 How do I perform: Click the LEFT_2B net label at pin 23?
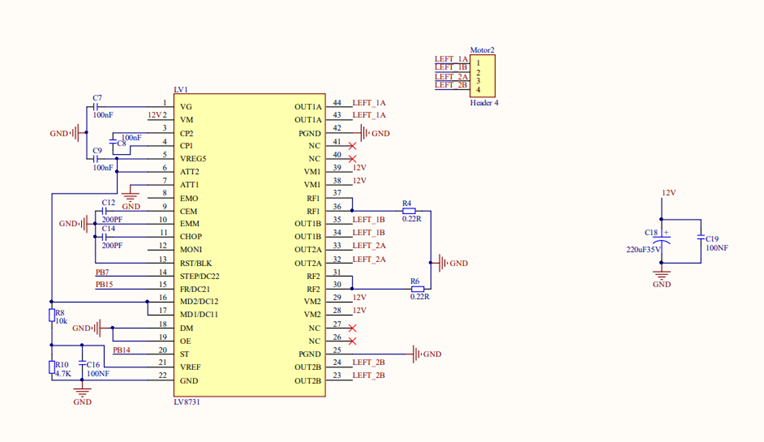pyautogui.click(x=369, y=375)
